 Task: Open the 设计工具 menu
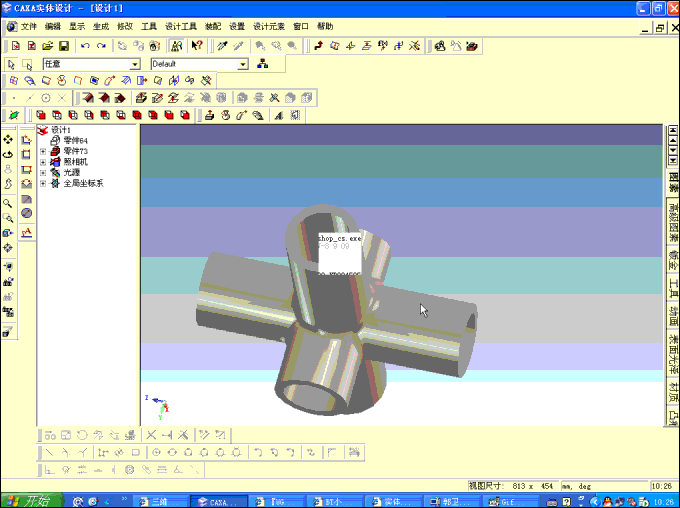tap(181, 26)
